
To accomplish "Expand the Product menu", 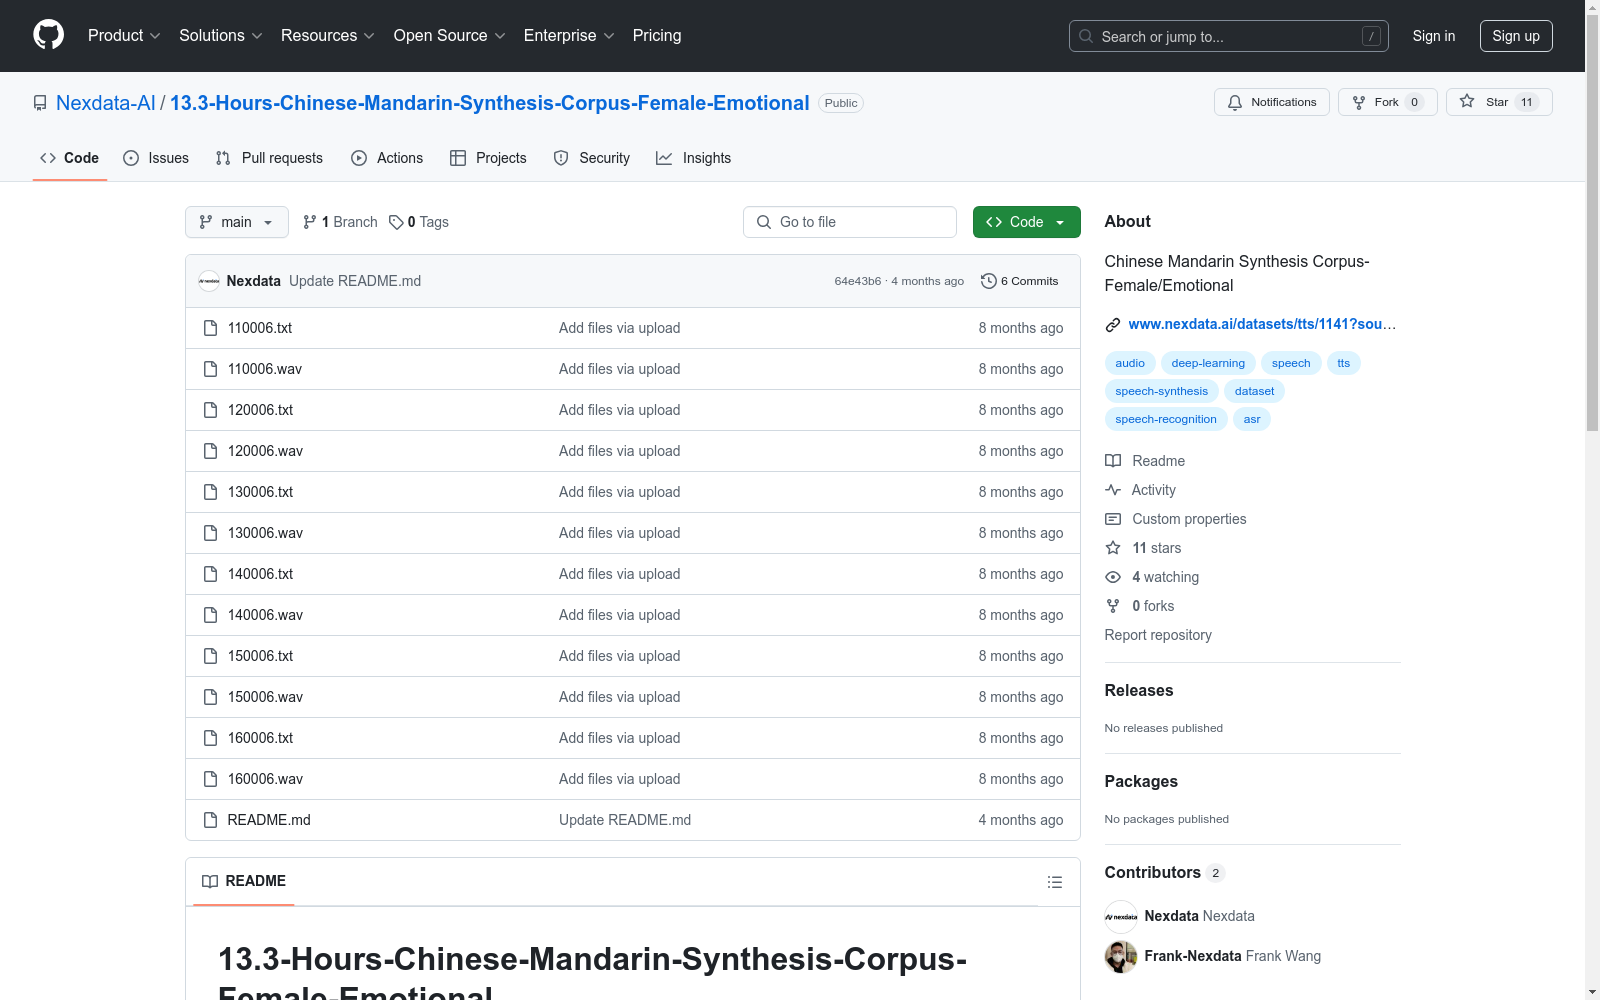I will point(124,36).
